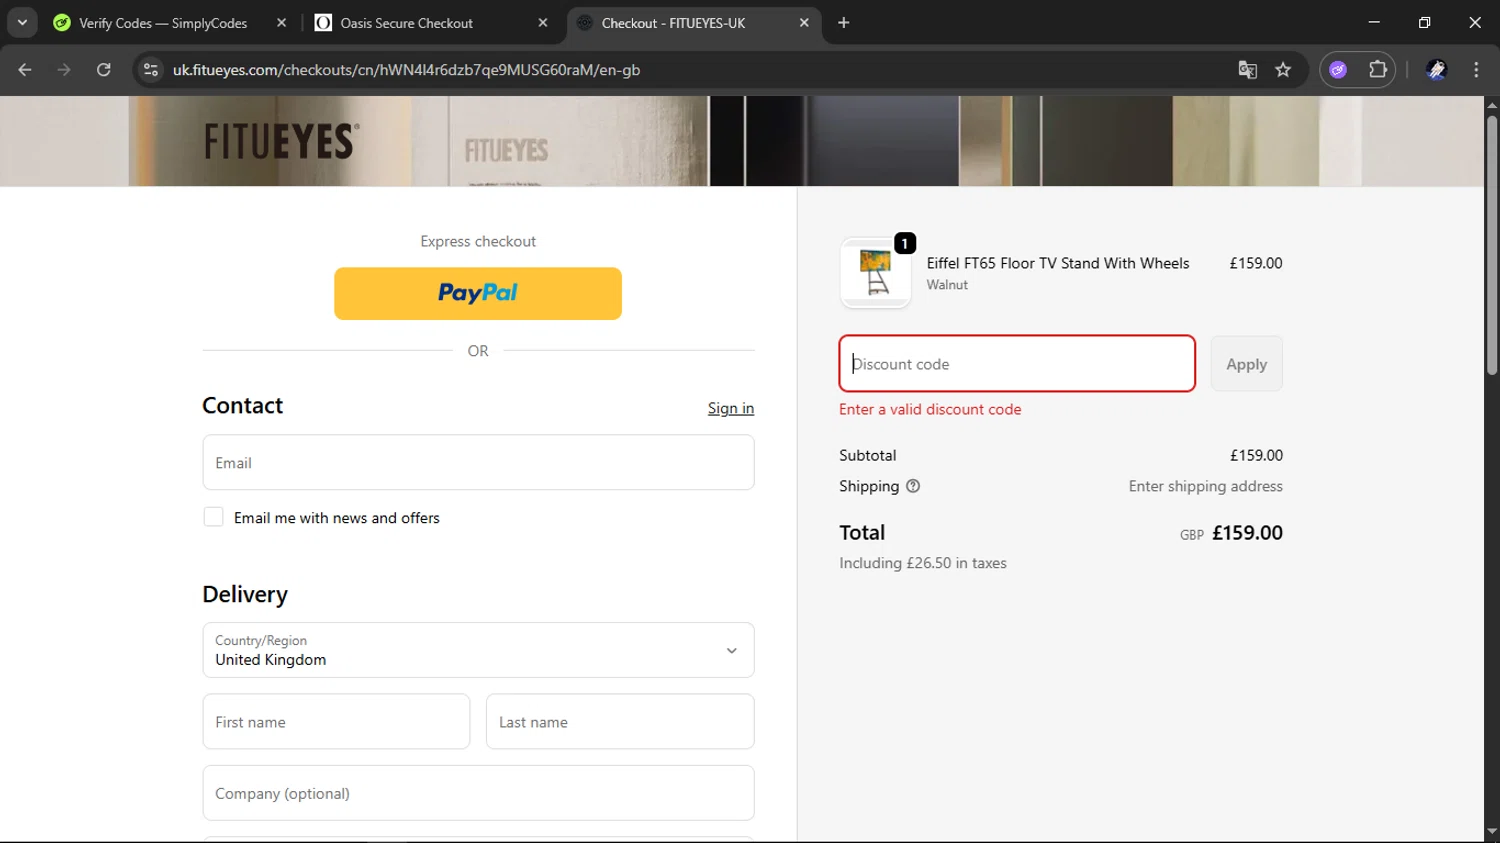Pay with PayPal express checkout
This screenshot has height=843, width=1500.
(x=478, y=293)
